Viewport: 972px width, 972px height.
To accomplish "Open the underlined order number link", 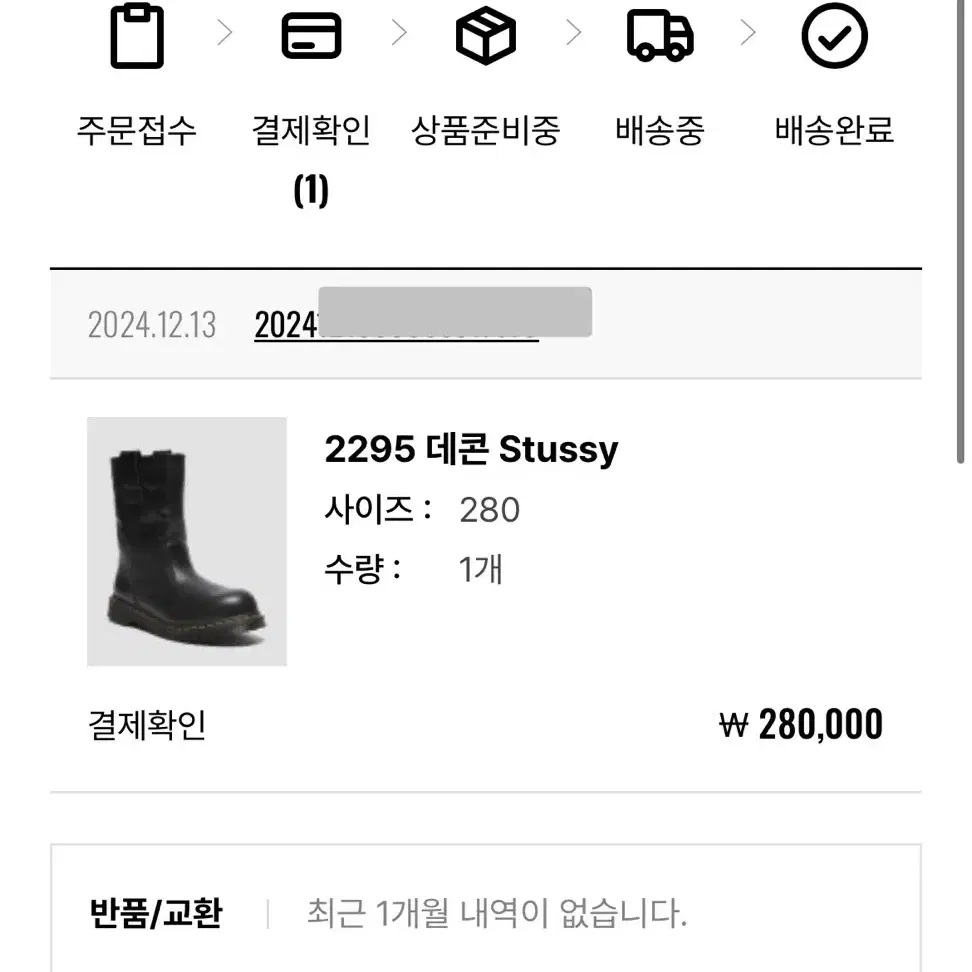I will coord(397,324).
